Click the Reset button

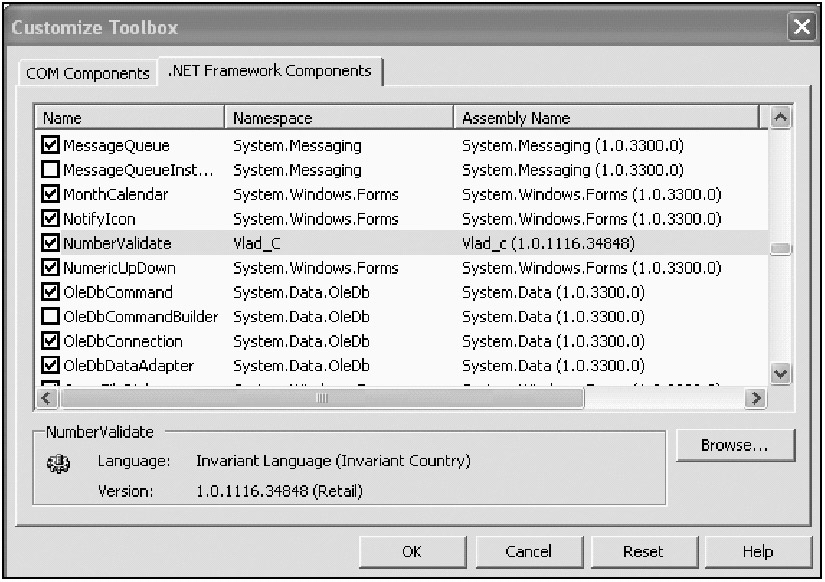click(643, 551)
